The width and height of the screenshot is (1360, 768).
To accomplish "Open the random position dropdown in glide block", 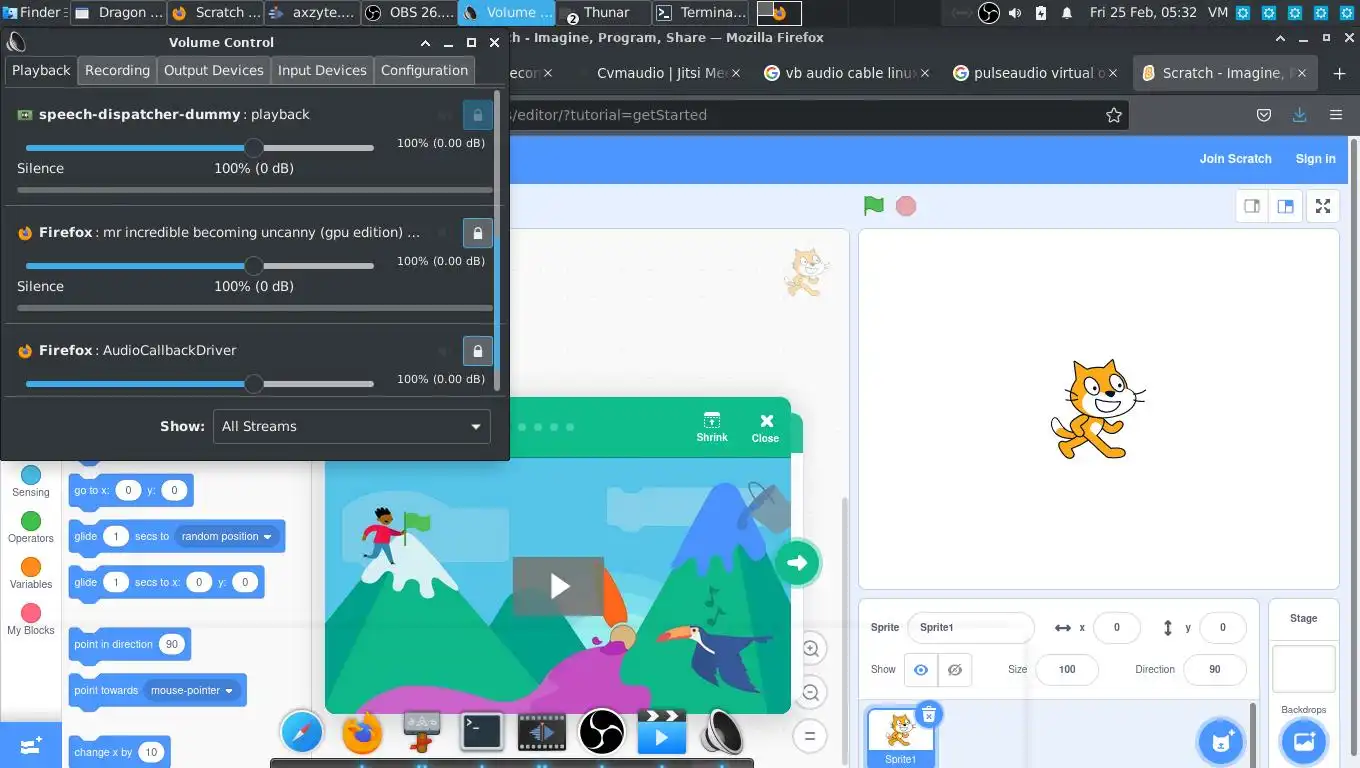I will click(226, 536).
